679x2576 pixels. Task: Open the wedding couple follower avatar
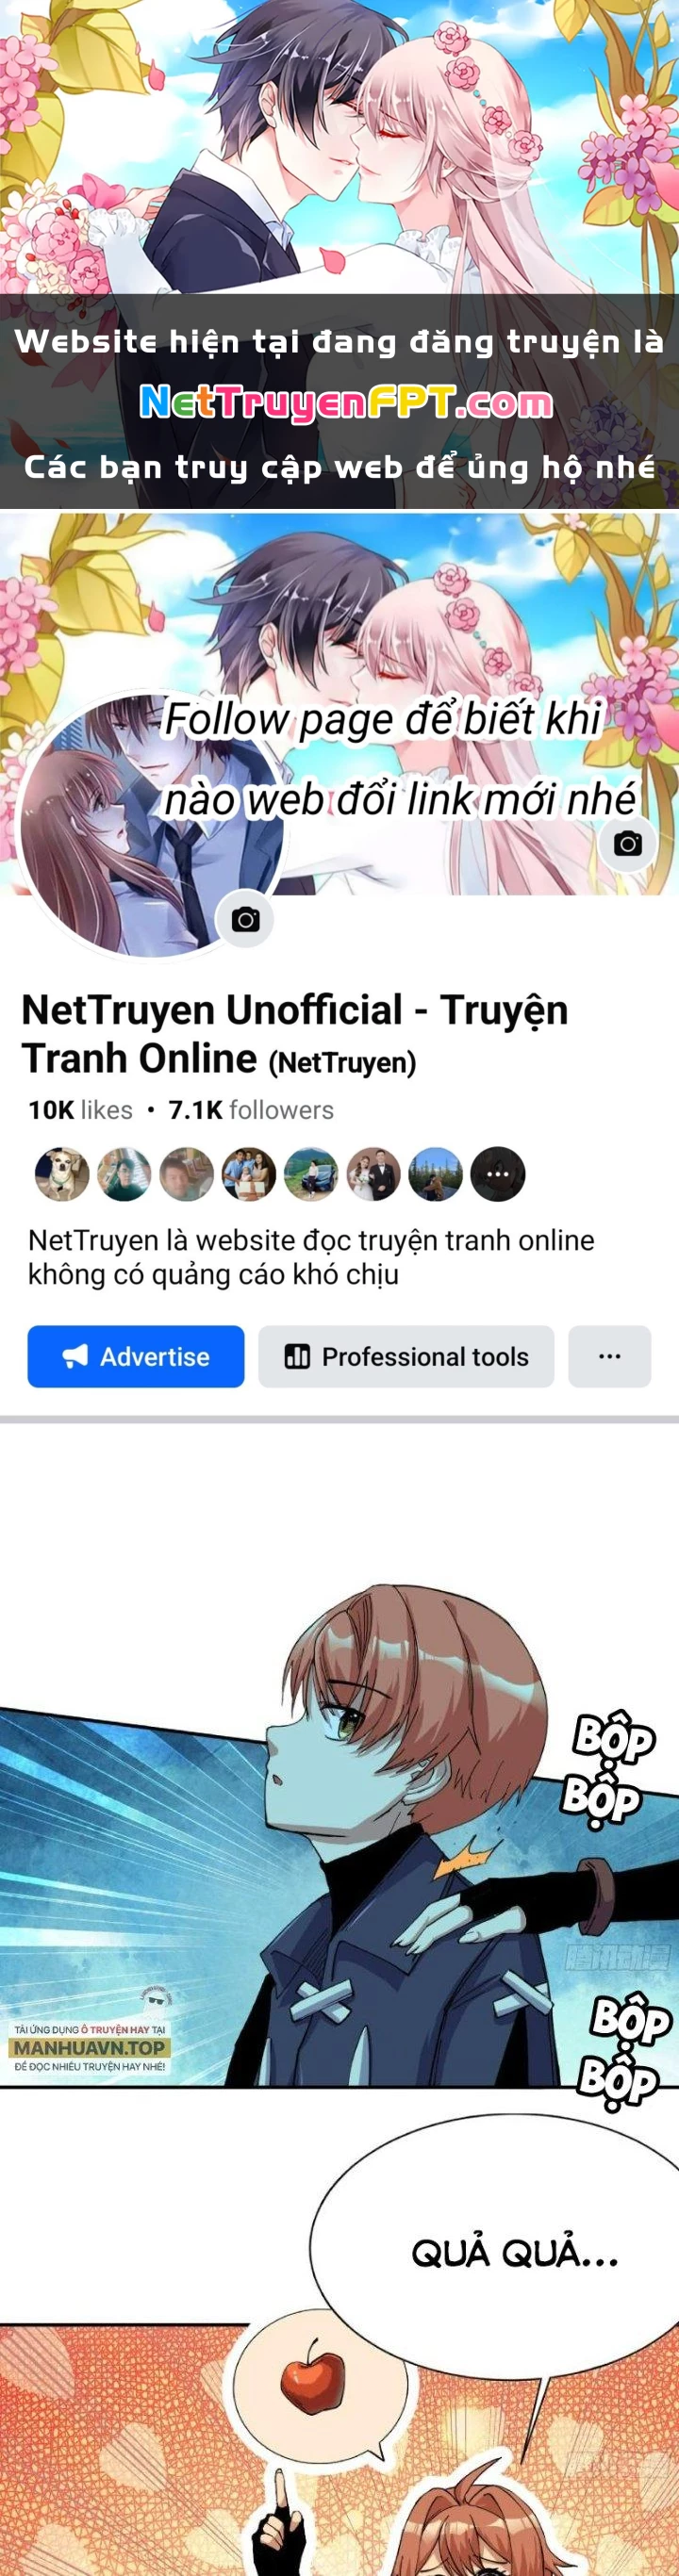(x=374, y=1173)
